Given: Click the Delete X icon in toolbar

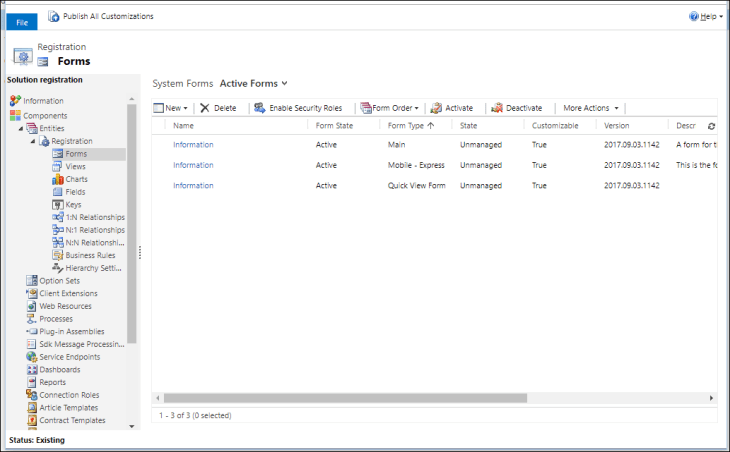Looking at the screenshot, I should click(x=204, y=108).
